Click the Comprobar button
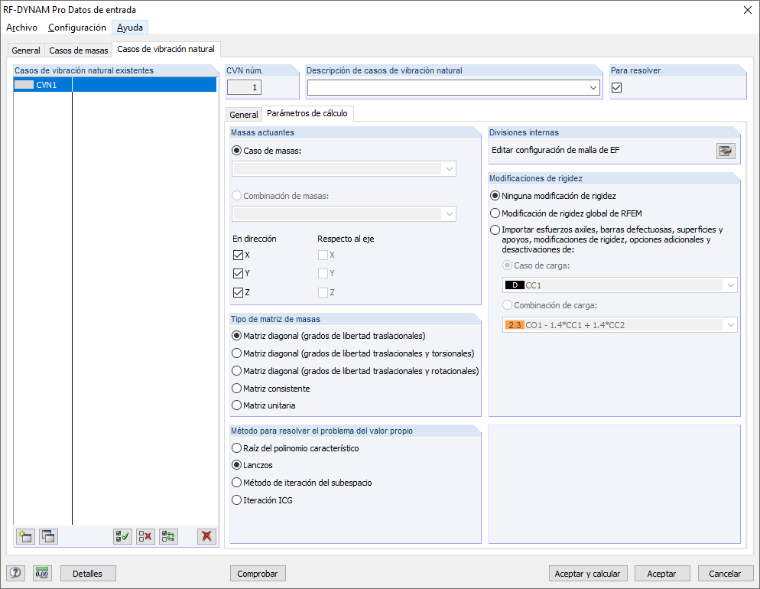Image resolution: width=760 pixels, height=589 pixels. pos(257,573)
